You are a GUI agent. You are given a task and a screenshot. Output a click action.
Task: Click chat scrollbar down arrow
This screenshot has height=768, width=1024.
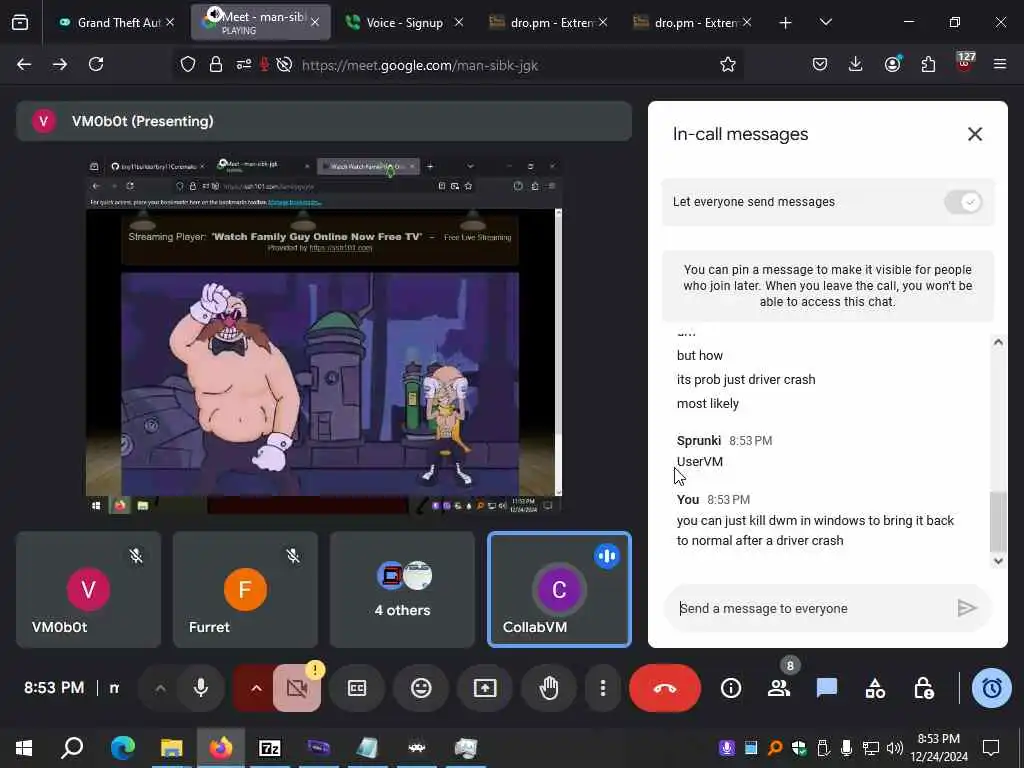998,560
